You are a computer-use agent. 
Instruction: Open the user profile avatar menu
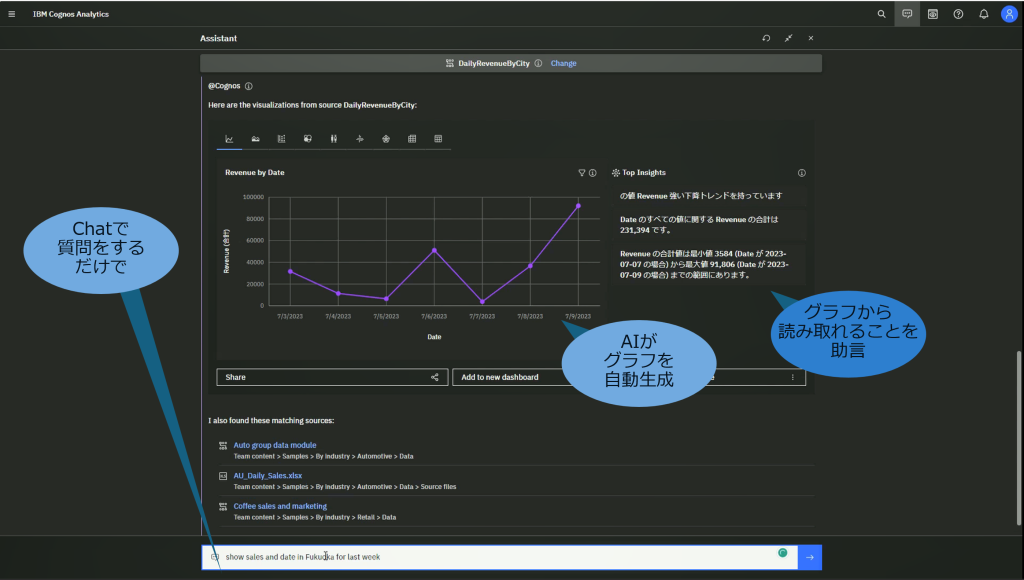click(1009, 14)
